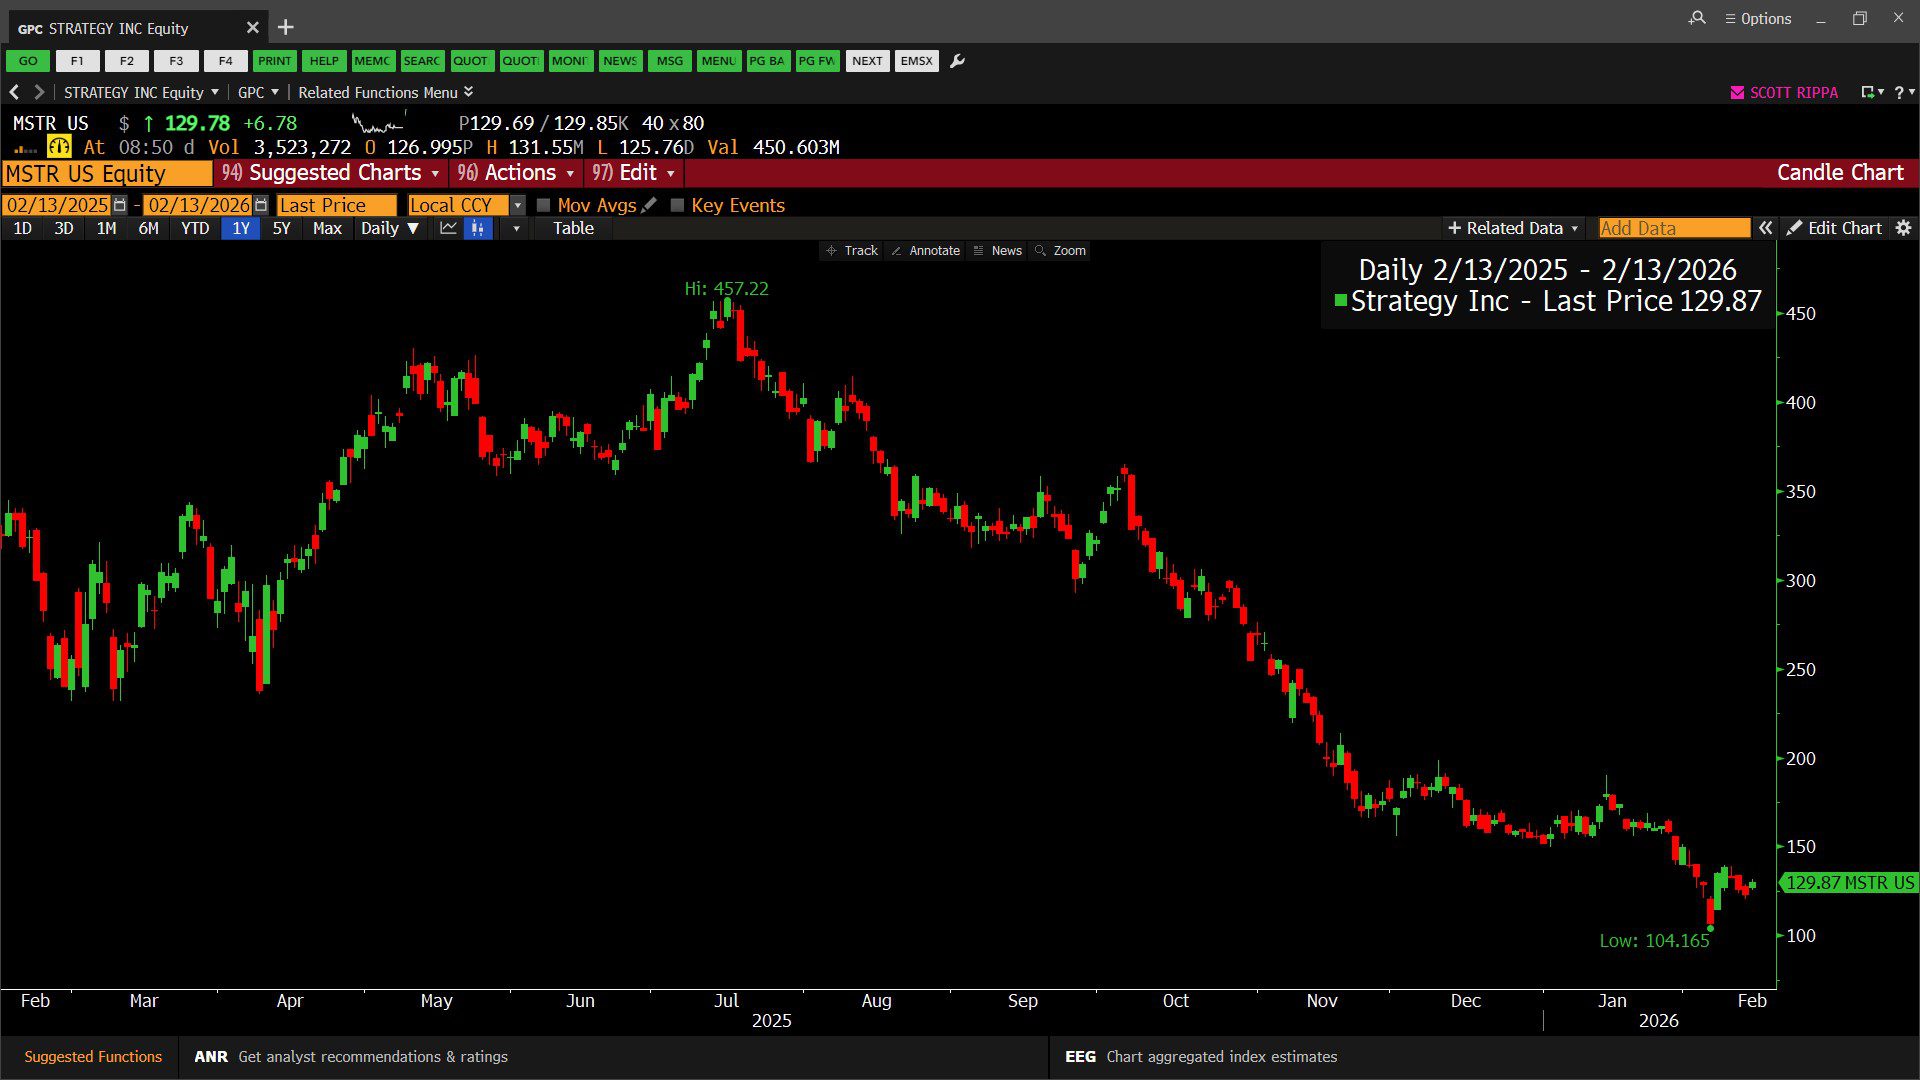Screen dimensions: 1920x1080
Task: Edit moving averages with the pencil icon
Action: pyautogui.click(x=649, y=205)
